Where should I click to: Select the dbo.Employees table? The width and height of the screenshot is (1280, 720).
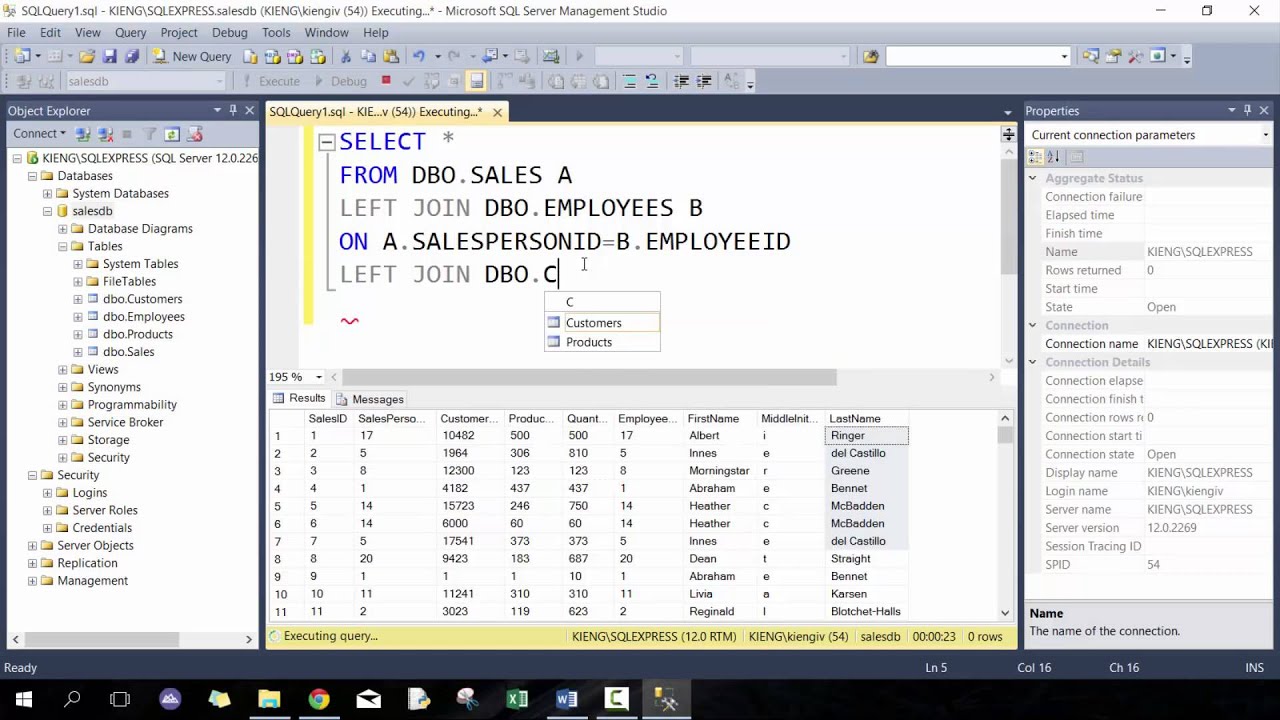pos(143,317)
